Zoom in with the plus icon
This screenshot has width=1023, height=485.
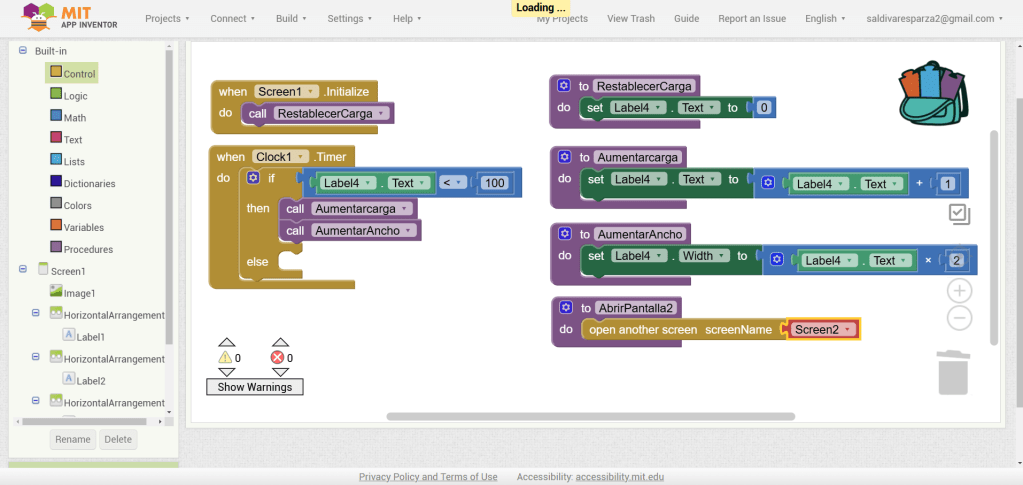tap(959, 291)
